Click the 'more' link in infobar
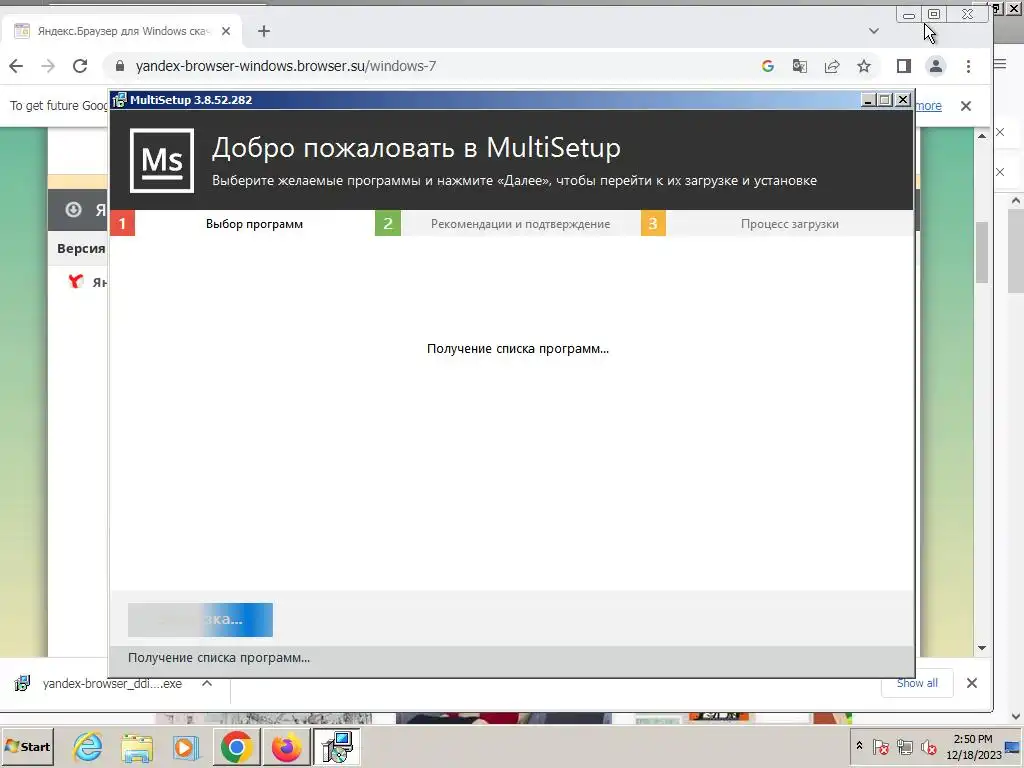1024x768 pixels. [x=928, y=106]
